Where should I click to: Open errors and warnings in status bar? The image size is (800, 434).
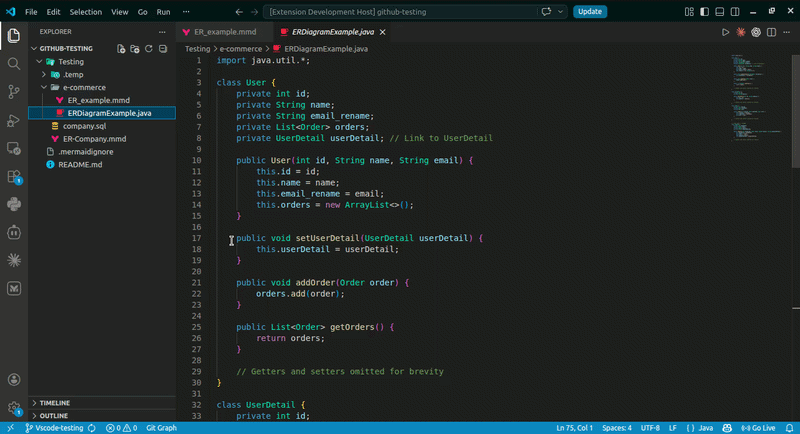pos(121,428)
